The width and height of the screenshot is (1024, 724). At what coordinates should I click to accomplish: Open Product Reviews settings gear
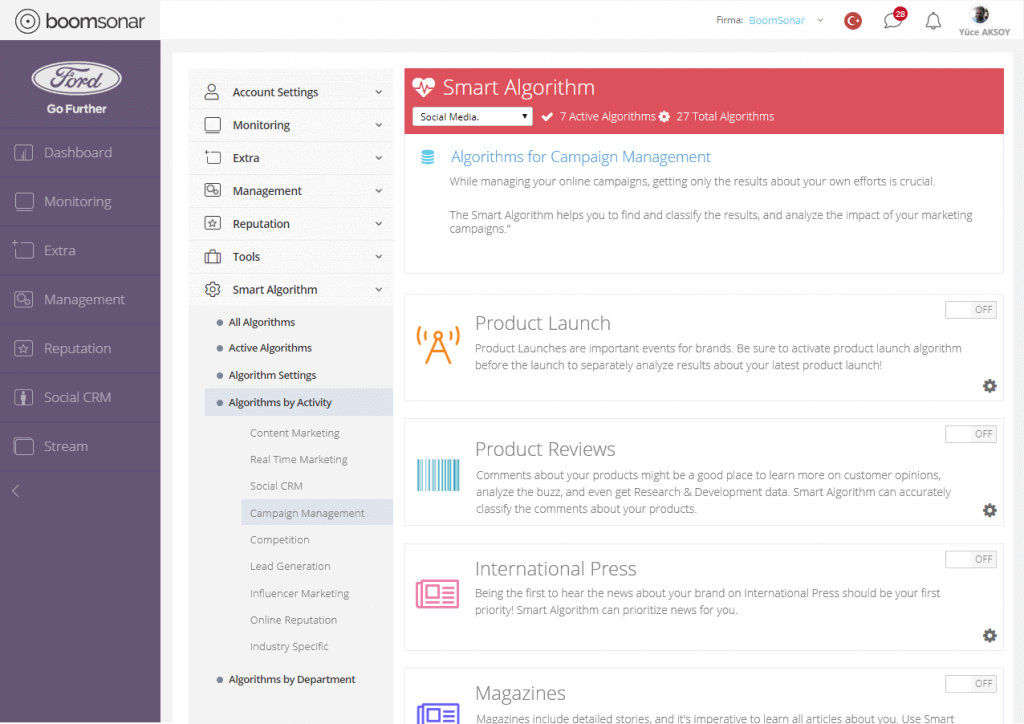point(990,510)
